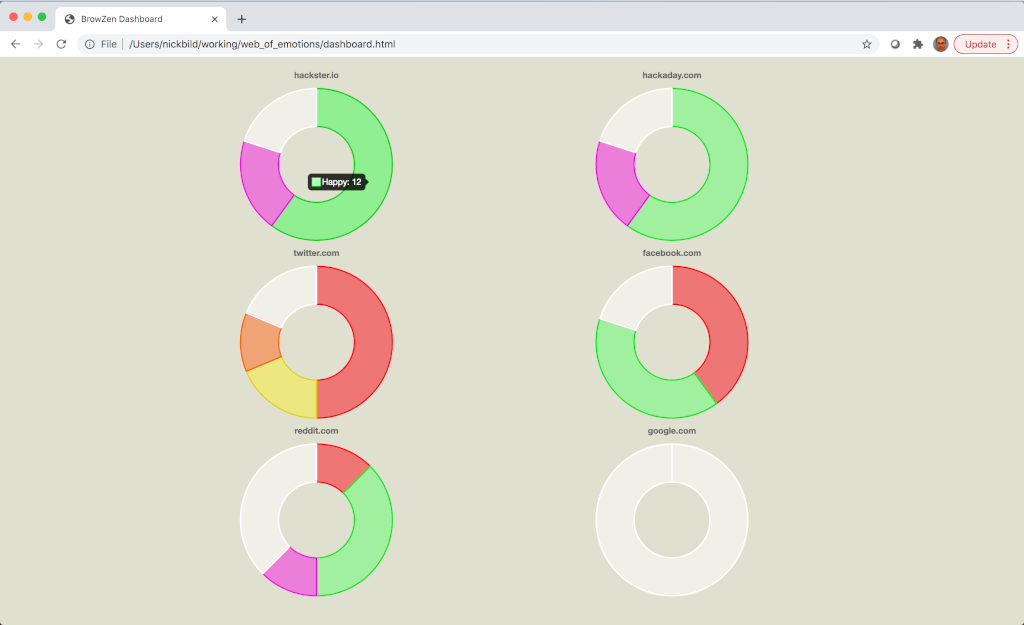Click the green swatch in Happy tooltip
Viewport: 1024px width, 625px height.
(316, 182)
